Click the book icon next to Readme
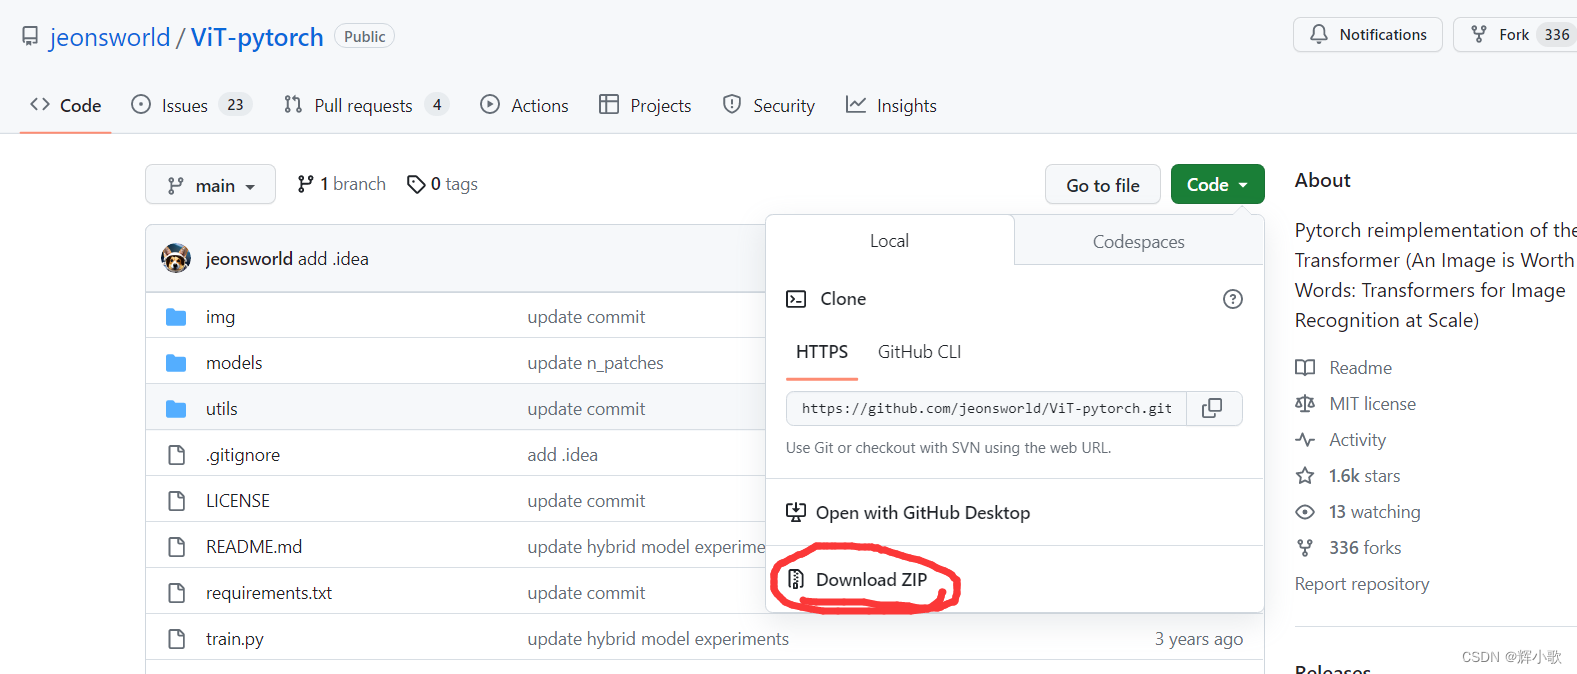 (x=1305, y=368)
